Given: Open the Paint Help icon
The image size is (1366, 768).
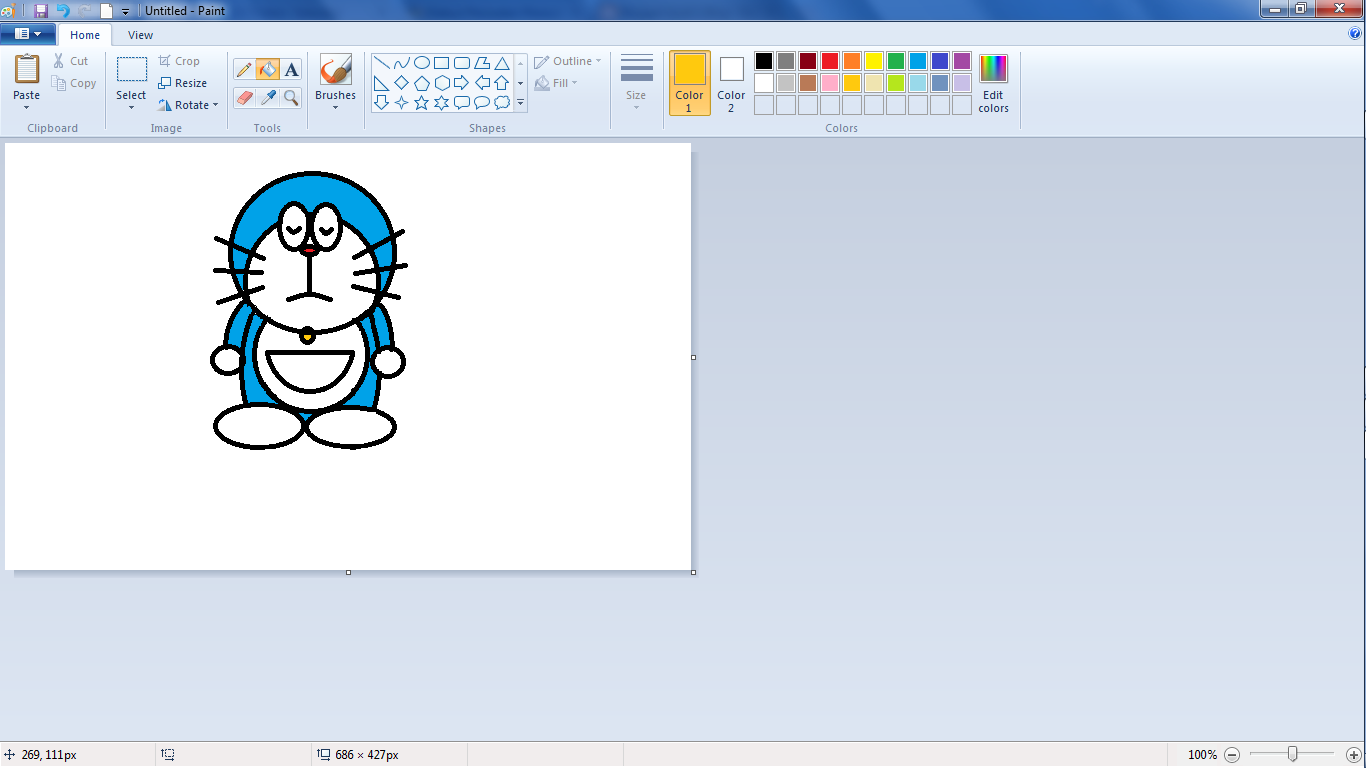Looking at the screenshot, I should tap(1355, 33).
